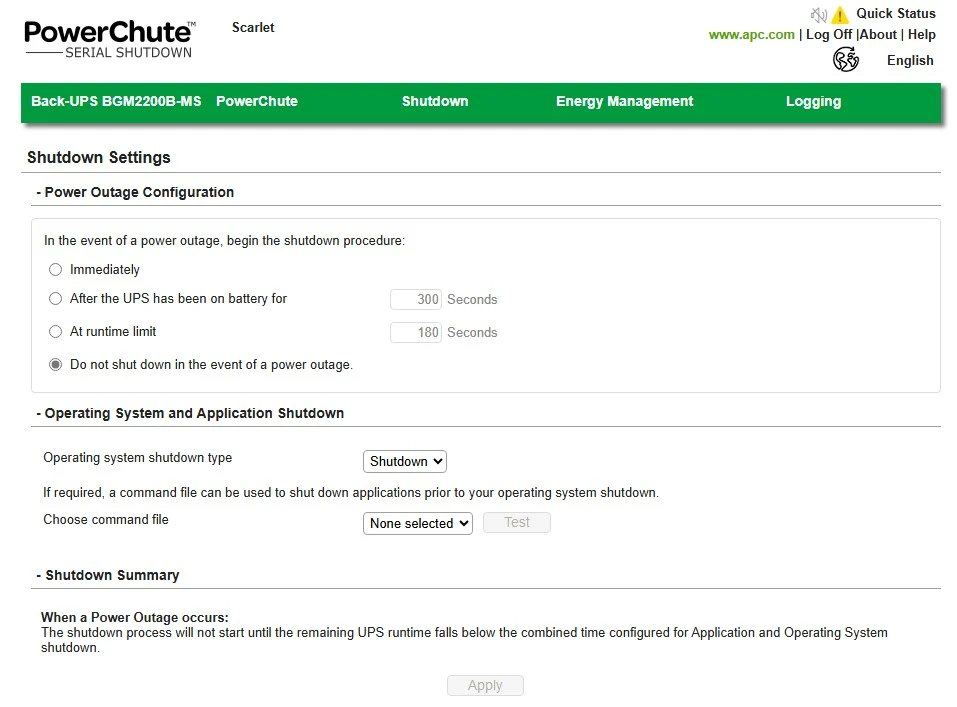Click the Scarlet host name text
957x707 pixels.
[253, 27]
